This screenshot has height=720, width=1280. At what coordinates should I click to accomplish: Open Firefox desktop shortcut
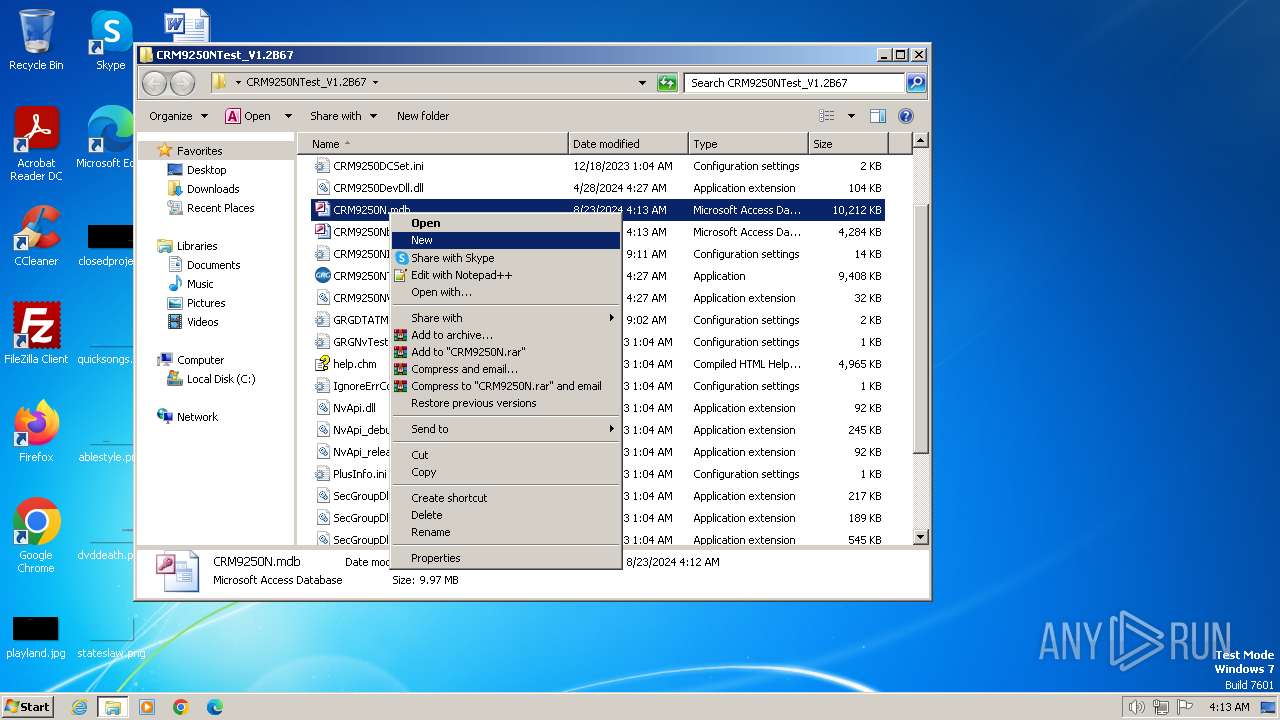click(x=36, y=432)
